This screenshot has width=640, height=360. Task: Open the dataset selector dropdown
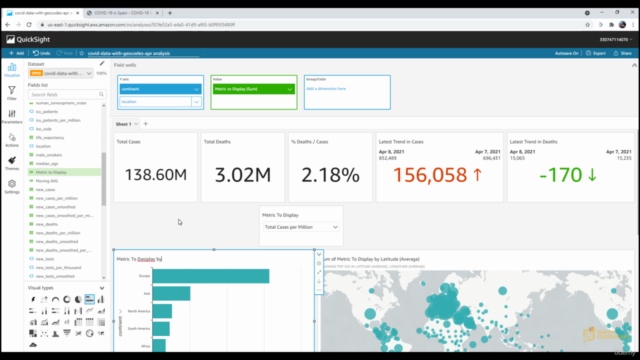click(89, 73)
